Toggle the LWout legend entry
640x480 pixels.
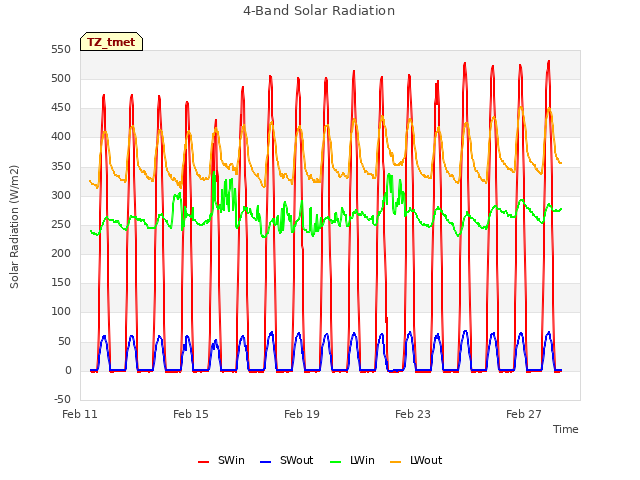point(416,460)
